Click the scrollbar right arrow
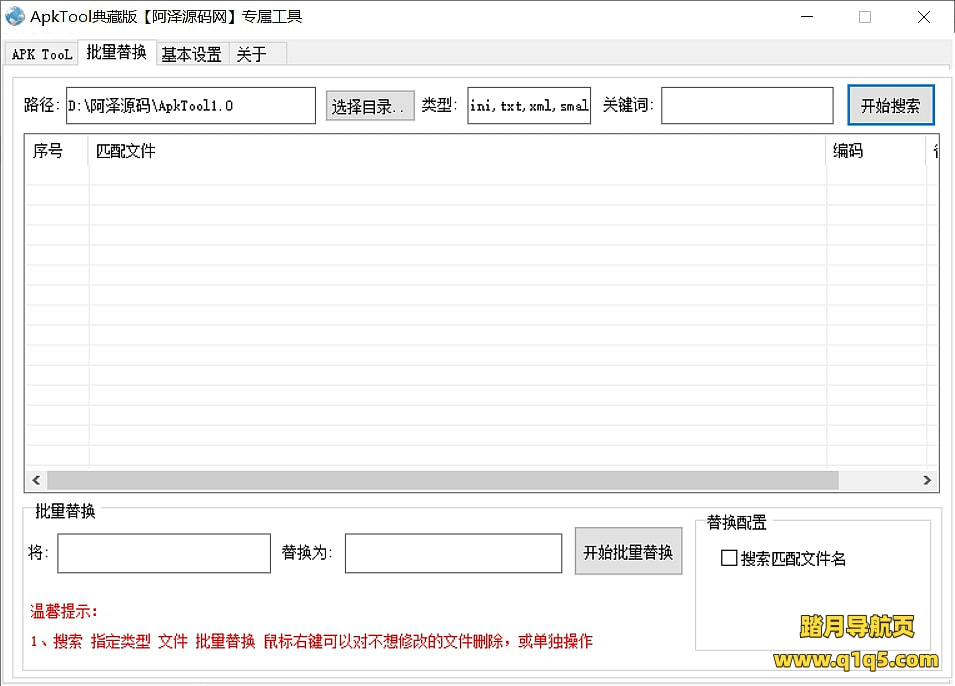955x686 pixels. click(928, 481)
